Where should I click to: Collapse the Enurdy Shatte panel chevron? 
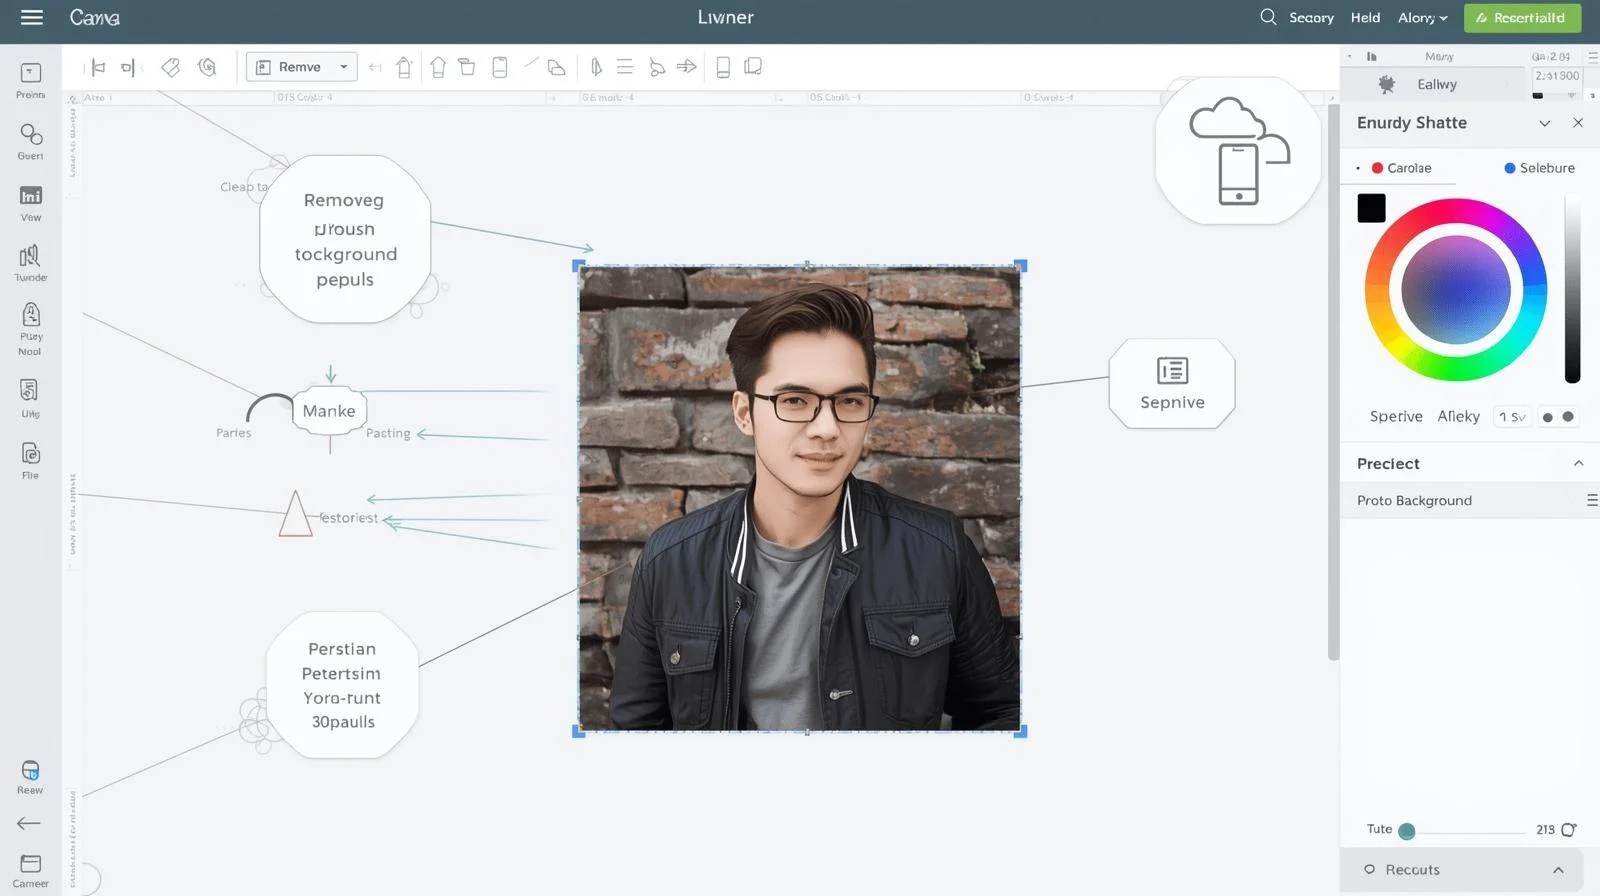[x=1544, y=123]
